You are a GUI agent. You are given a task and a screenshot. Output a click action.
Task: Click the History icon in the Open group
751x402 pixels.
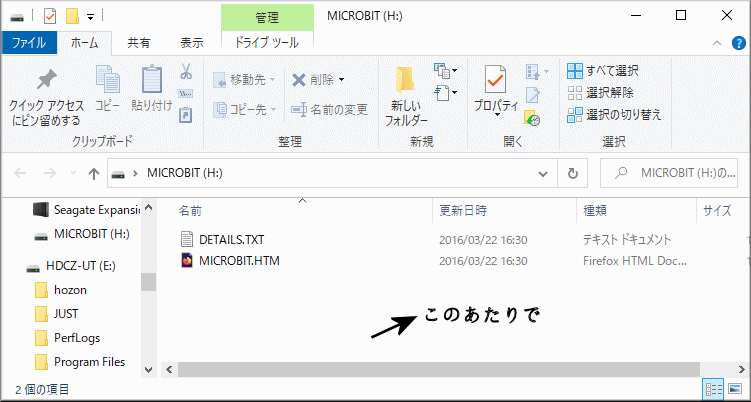pos(532,118)
